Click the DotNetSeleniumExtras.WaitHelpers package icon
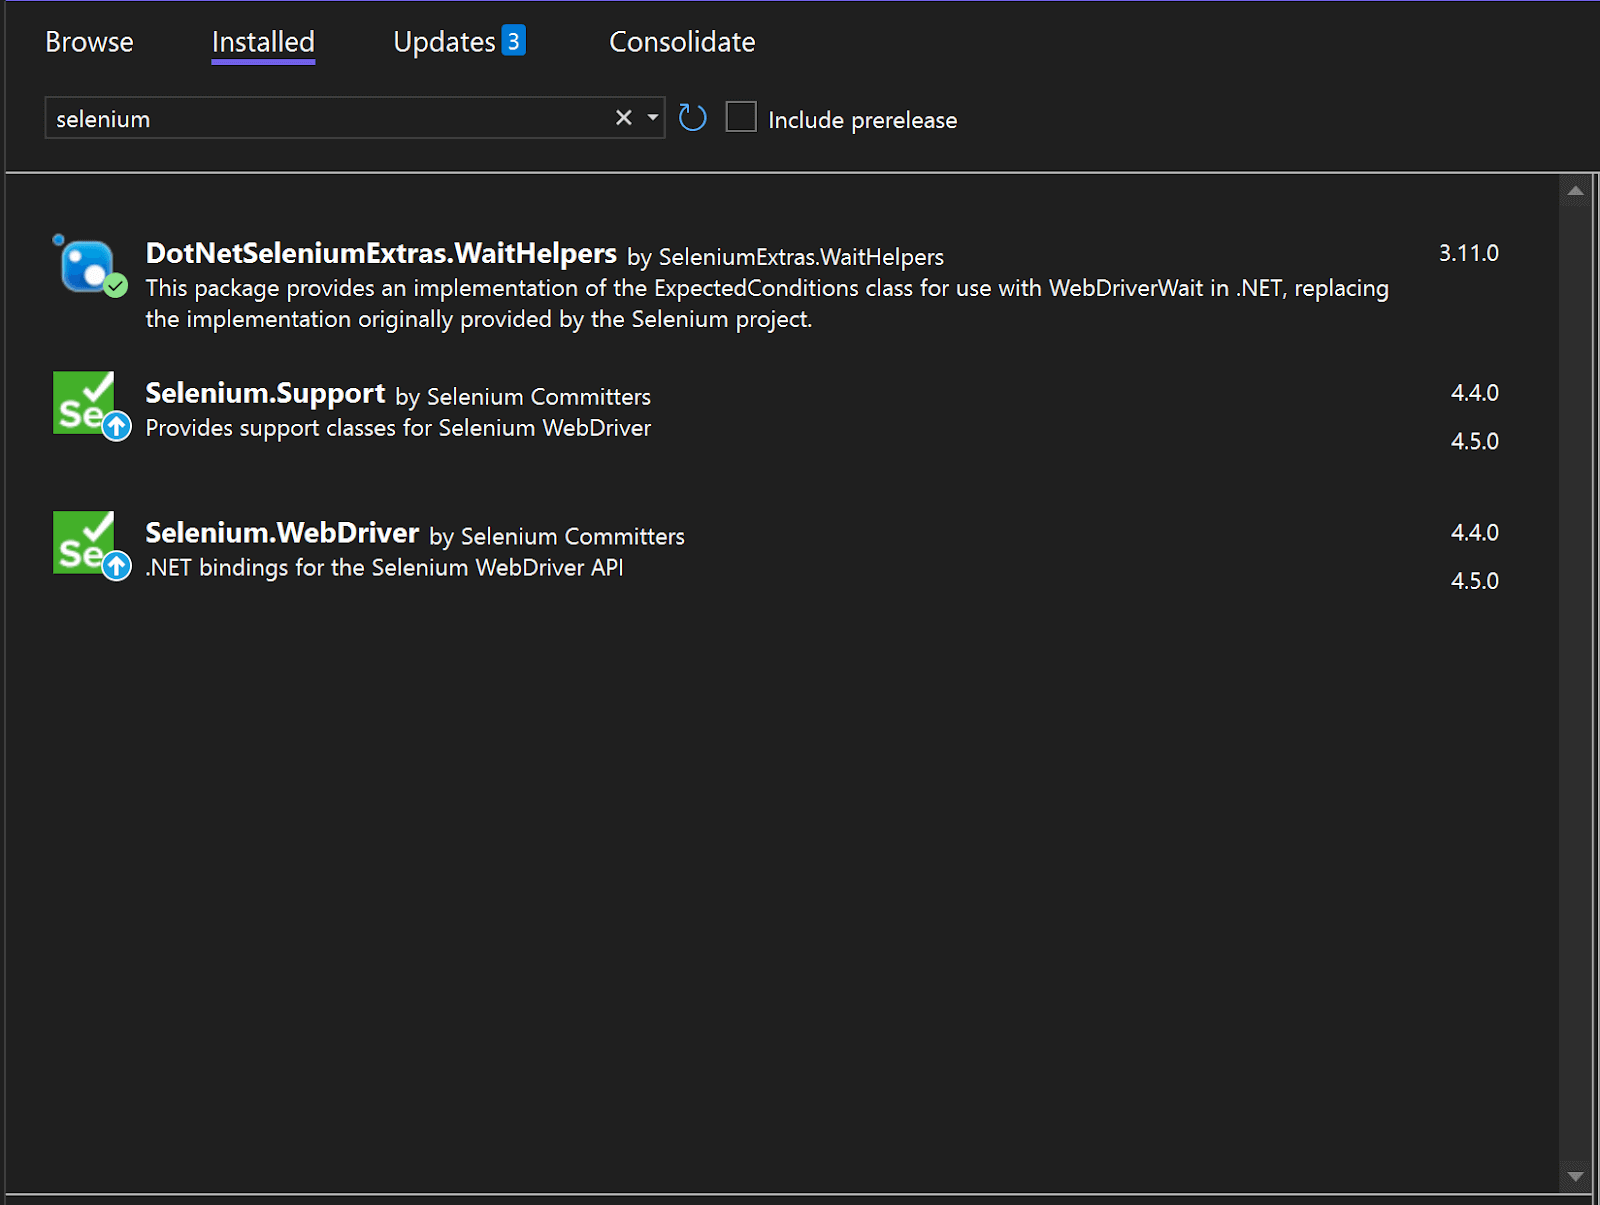This screenshot has width=1600, height=1205. coord(88,265)
